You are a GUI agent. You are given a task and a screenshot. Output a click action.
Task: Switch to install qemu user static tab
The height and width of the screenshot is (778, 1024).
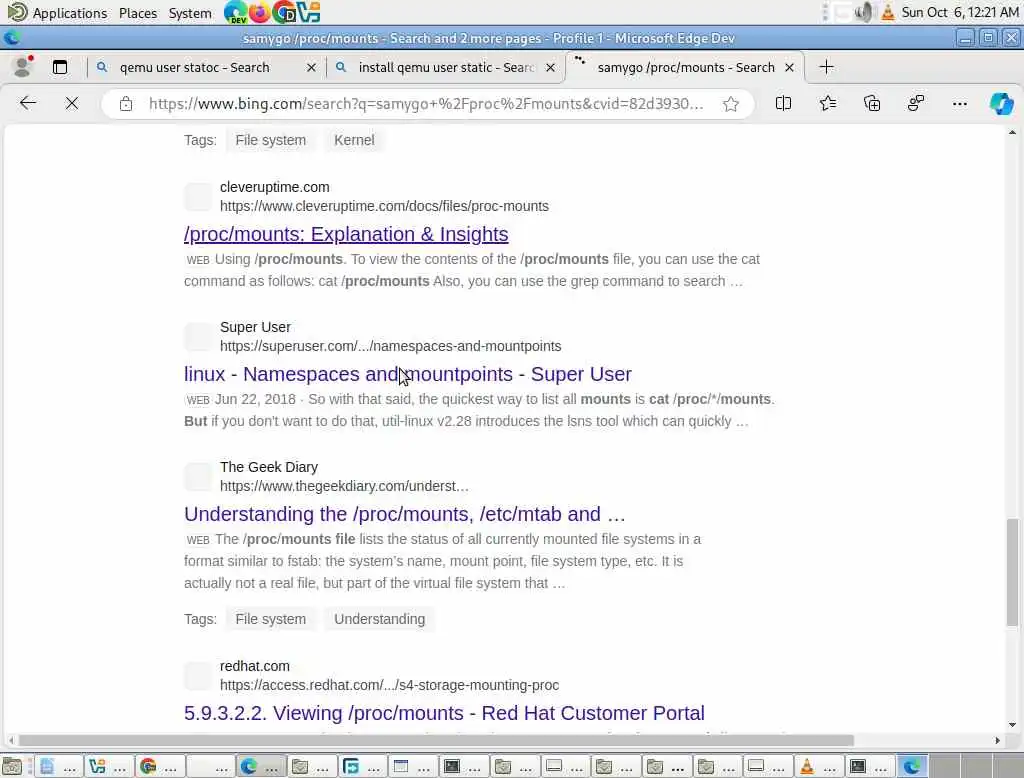click(x=446, y=67)
